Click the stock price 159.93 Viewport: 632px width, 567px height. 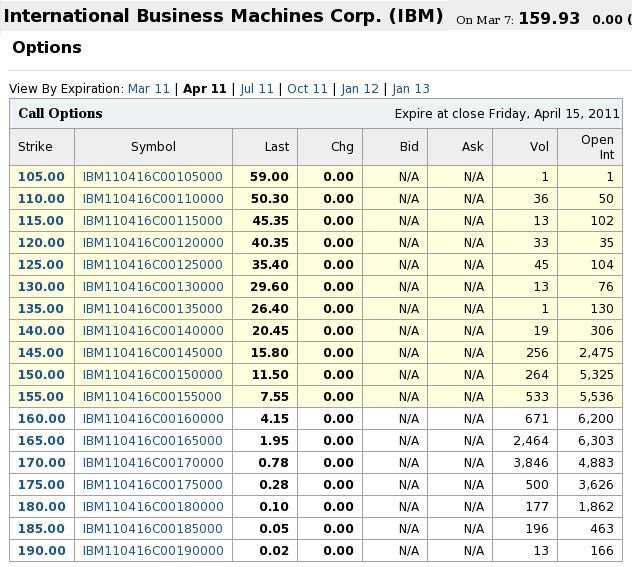(x=549, y=19)
